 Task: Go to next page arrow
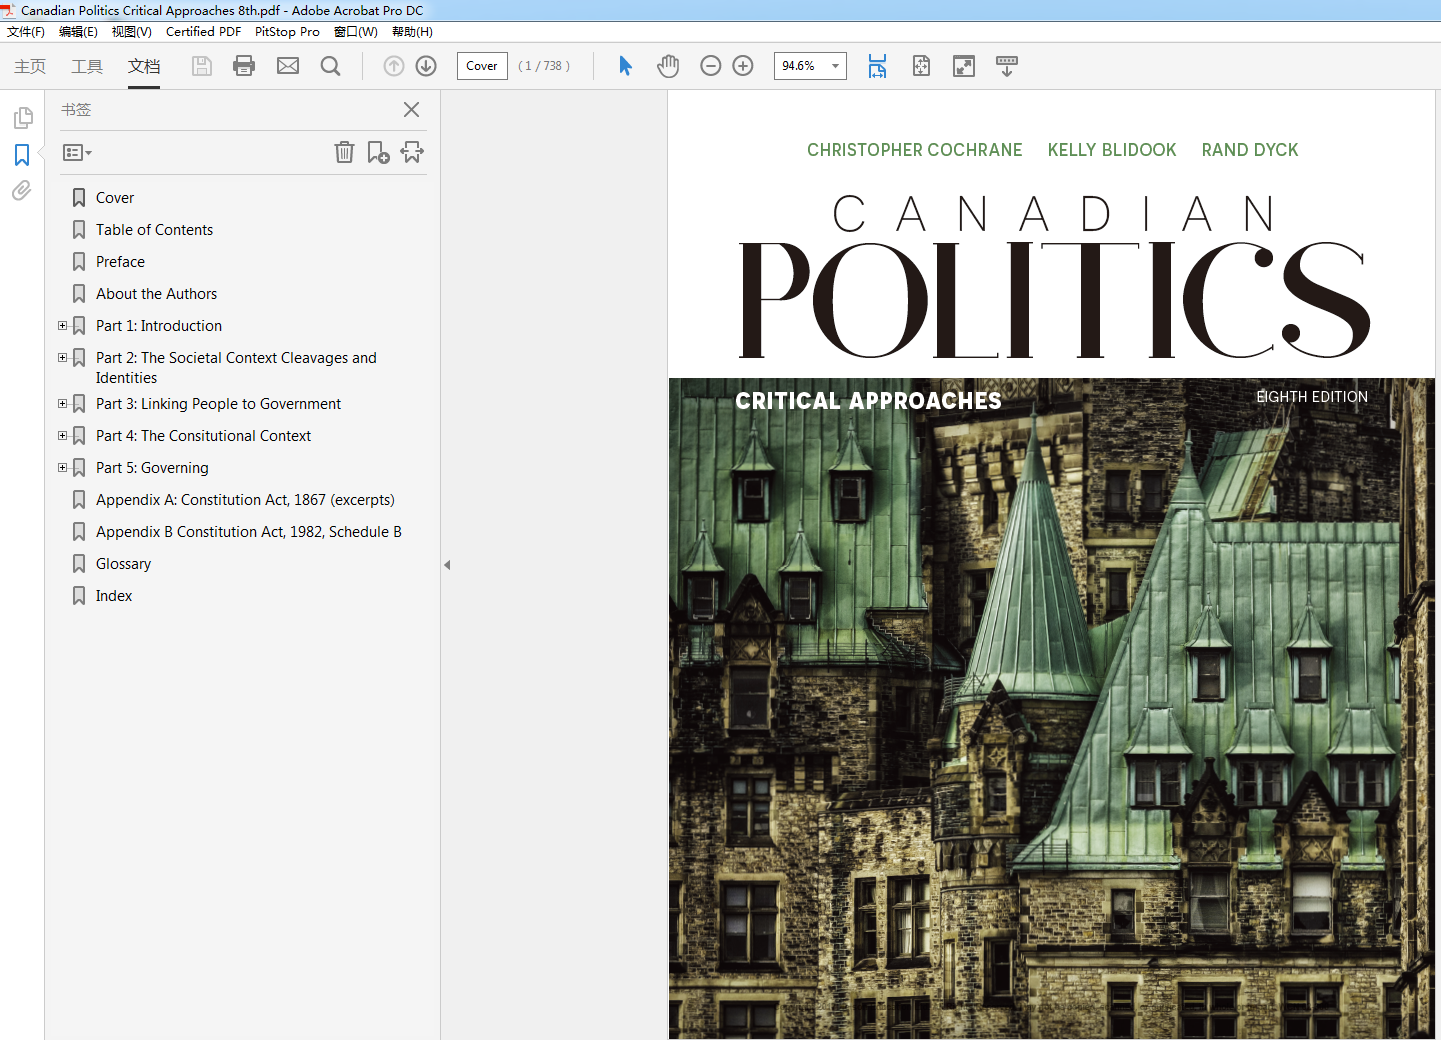click(426, 66)
